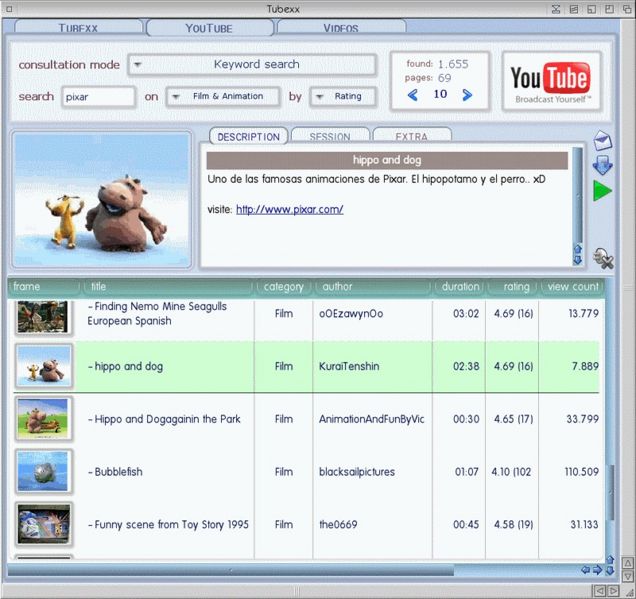636x599 pixels.
Task: Go to next results page arrow
Action: tap(467, 96)
